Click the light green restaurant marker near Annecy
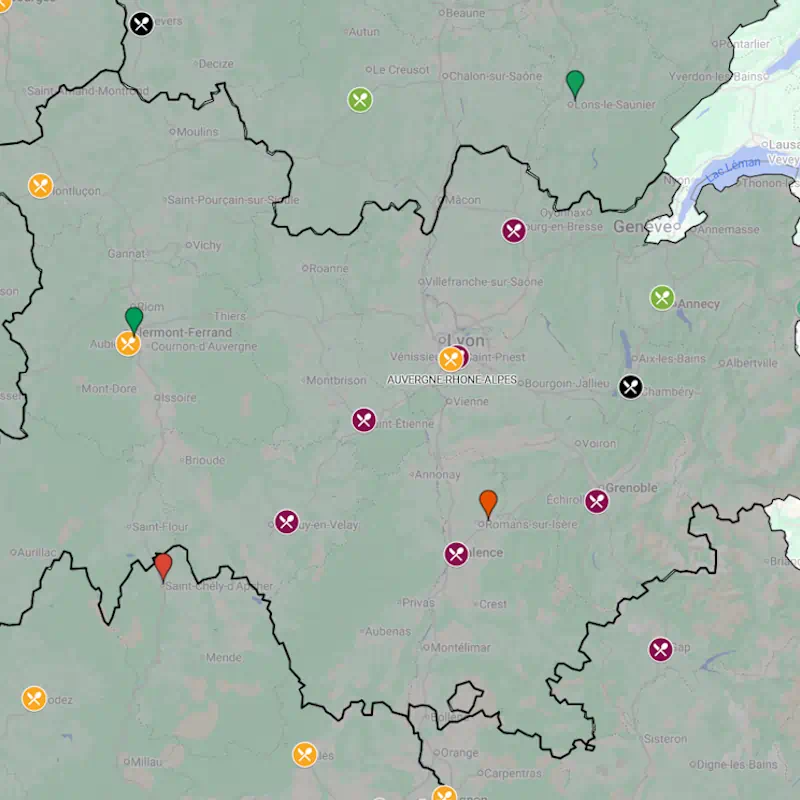This screenshot has height=800, width=800. pos(662,298)
